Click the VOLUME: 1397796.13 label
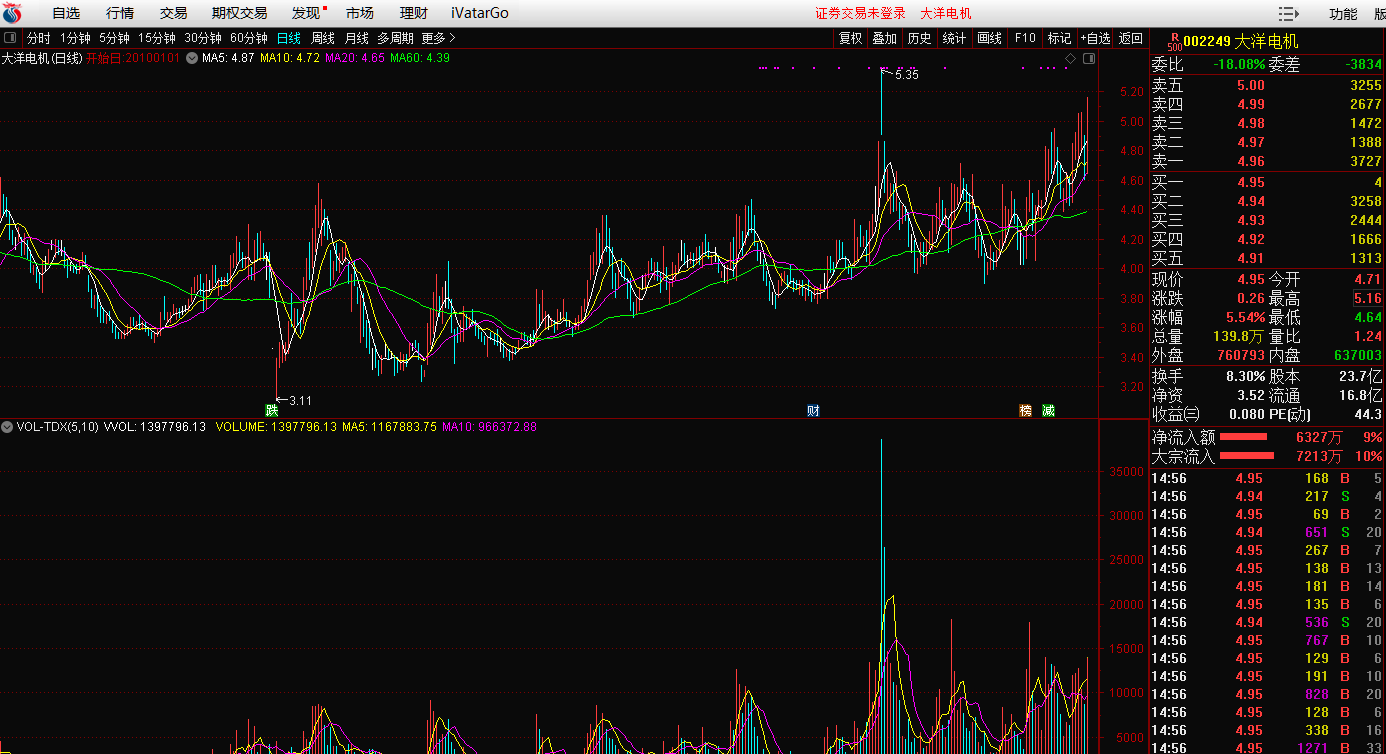This screenshot has height=754, width=1386. click(x=276, y=427)
